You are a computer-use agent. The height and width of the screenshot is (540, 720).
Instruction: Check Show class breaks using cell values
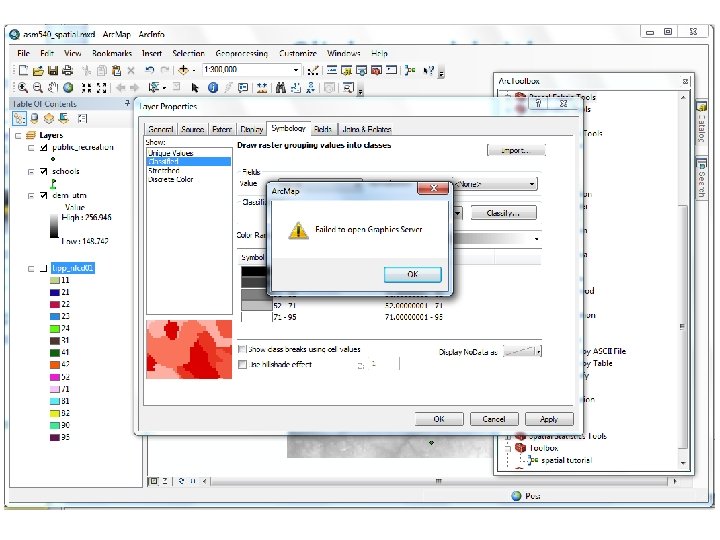[x=242, y=349]
